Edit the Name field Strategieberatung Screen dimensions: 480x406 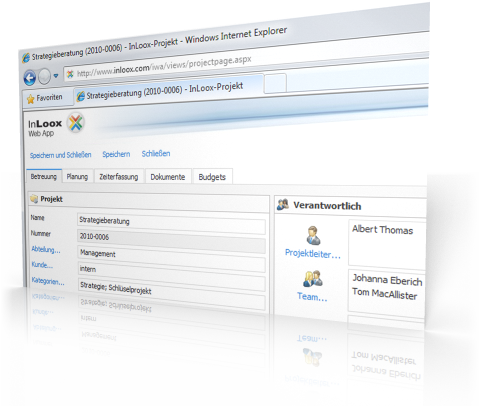click(171, 224)
